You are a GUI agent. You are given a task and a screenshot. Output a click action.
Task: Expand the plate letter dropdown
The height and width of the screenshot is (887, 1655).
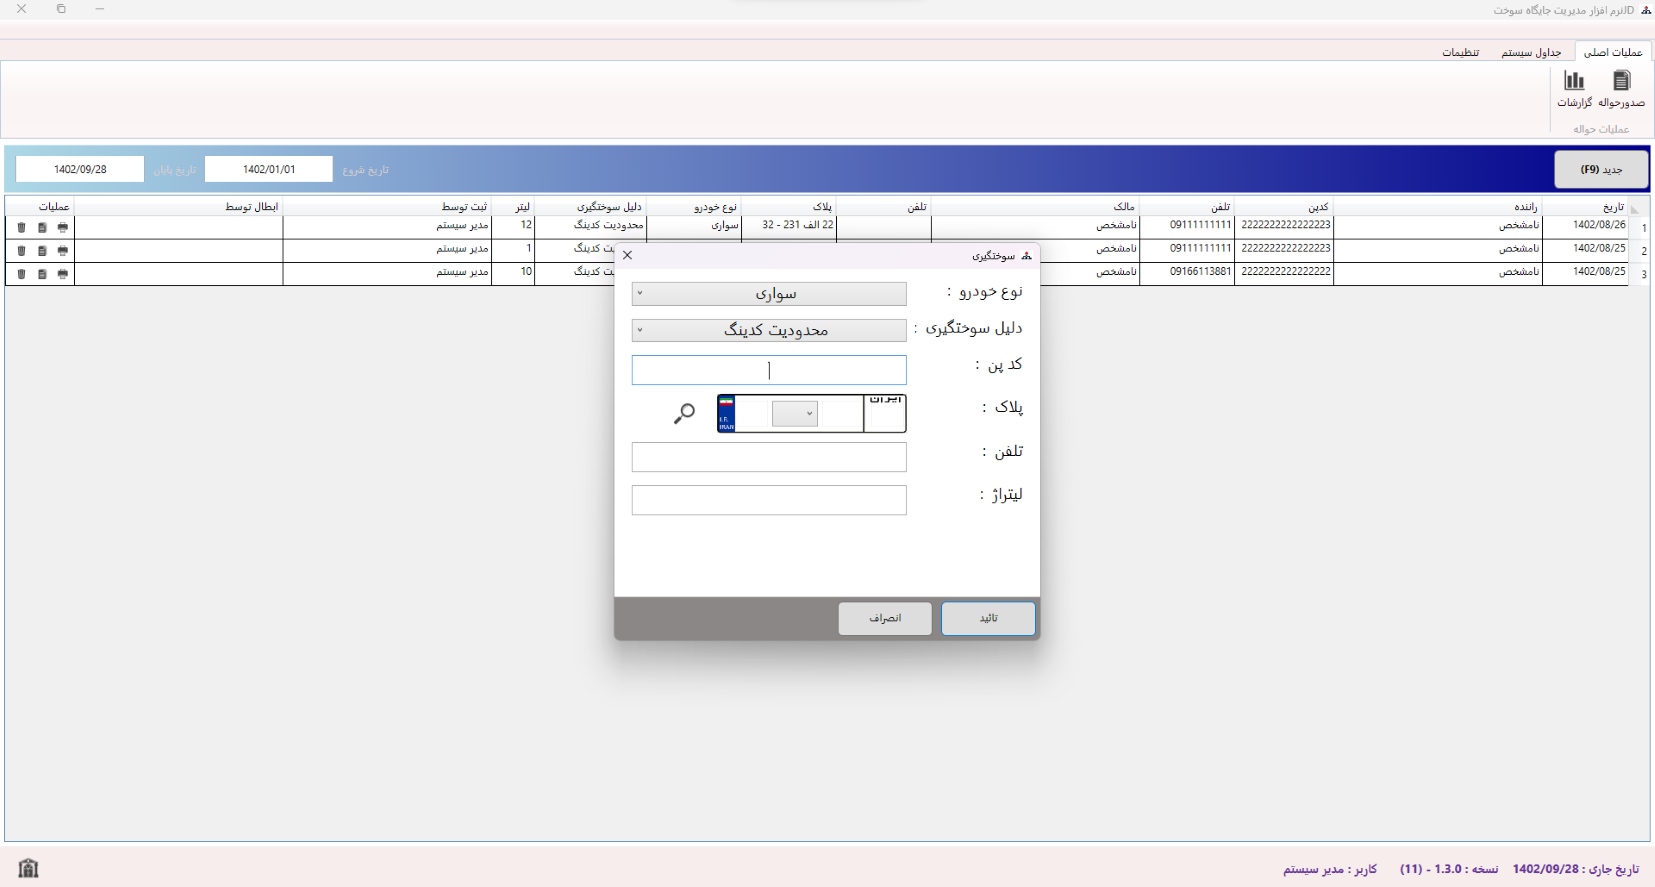pyautogui.click(x=795, y=414)
